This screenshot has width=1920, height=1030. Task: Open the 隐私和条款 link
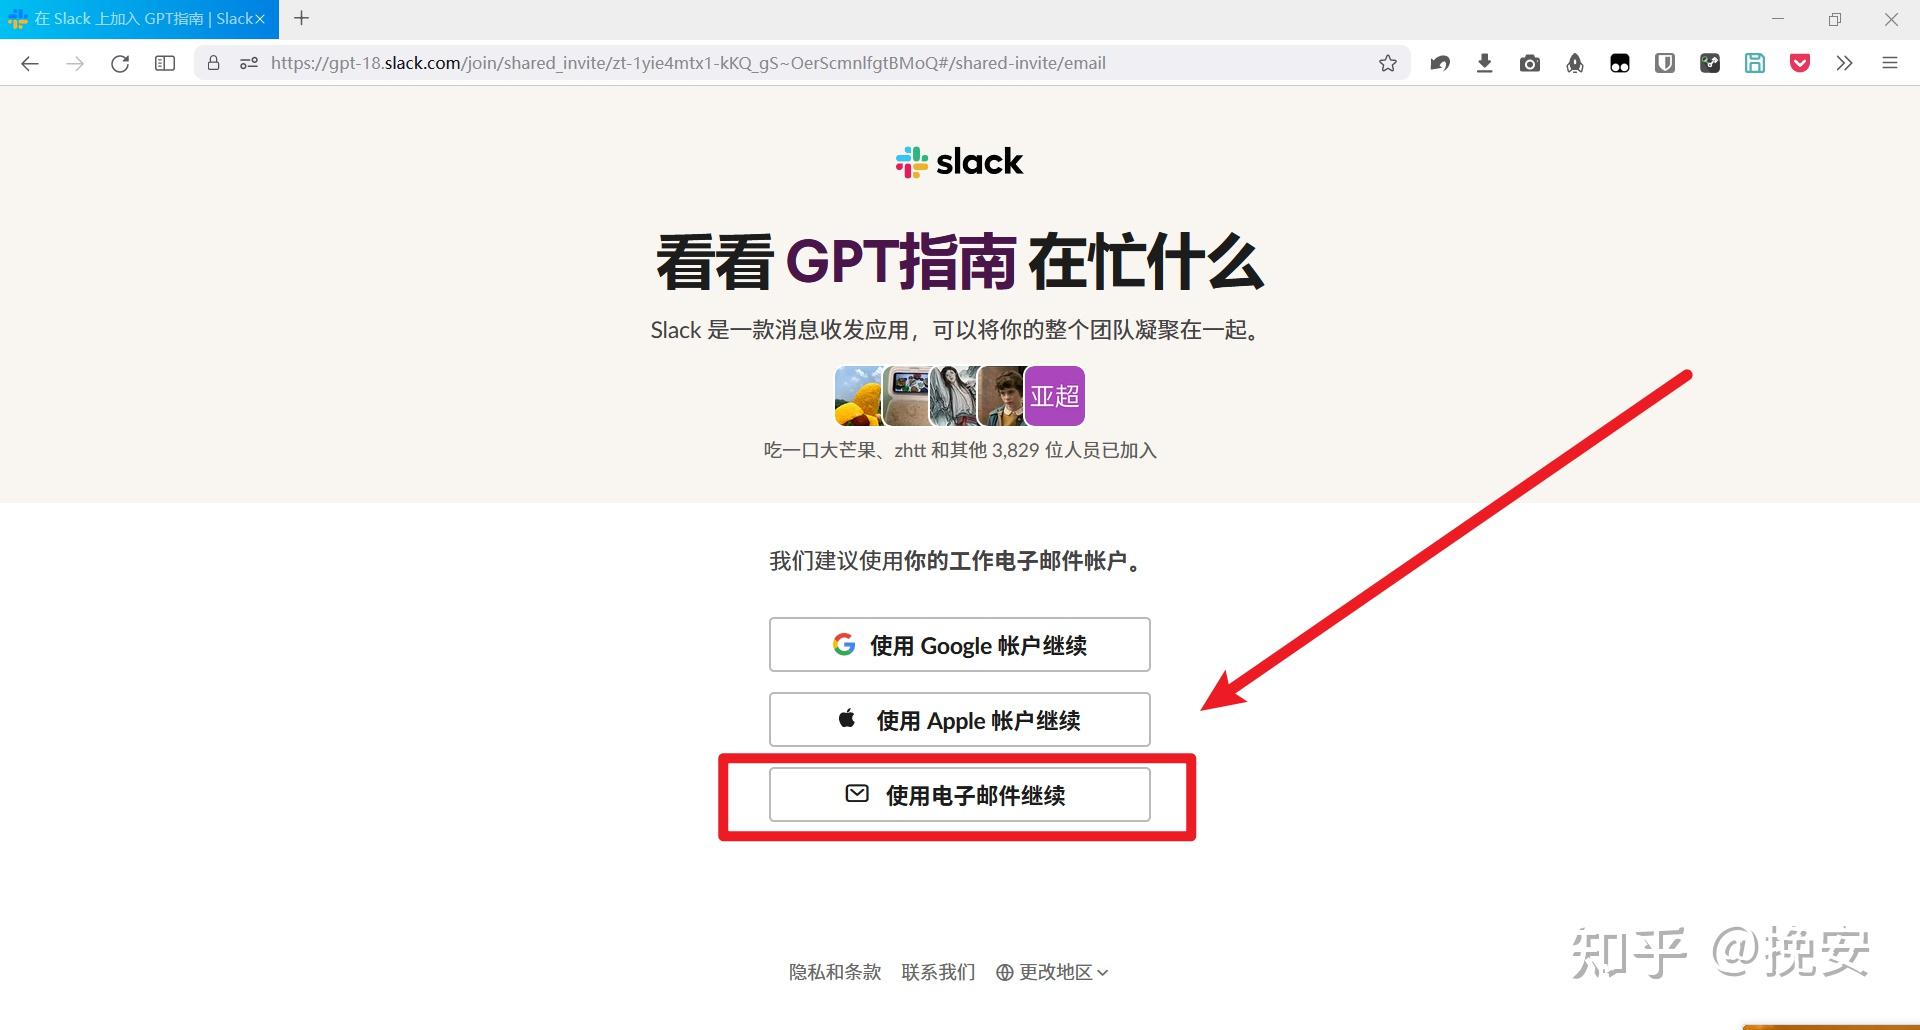835,972
